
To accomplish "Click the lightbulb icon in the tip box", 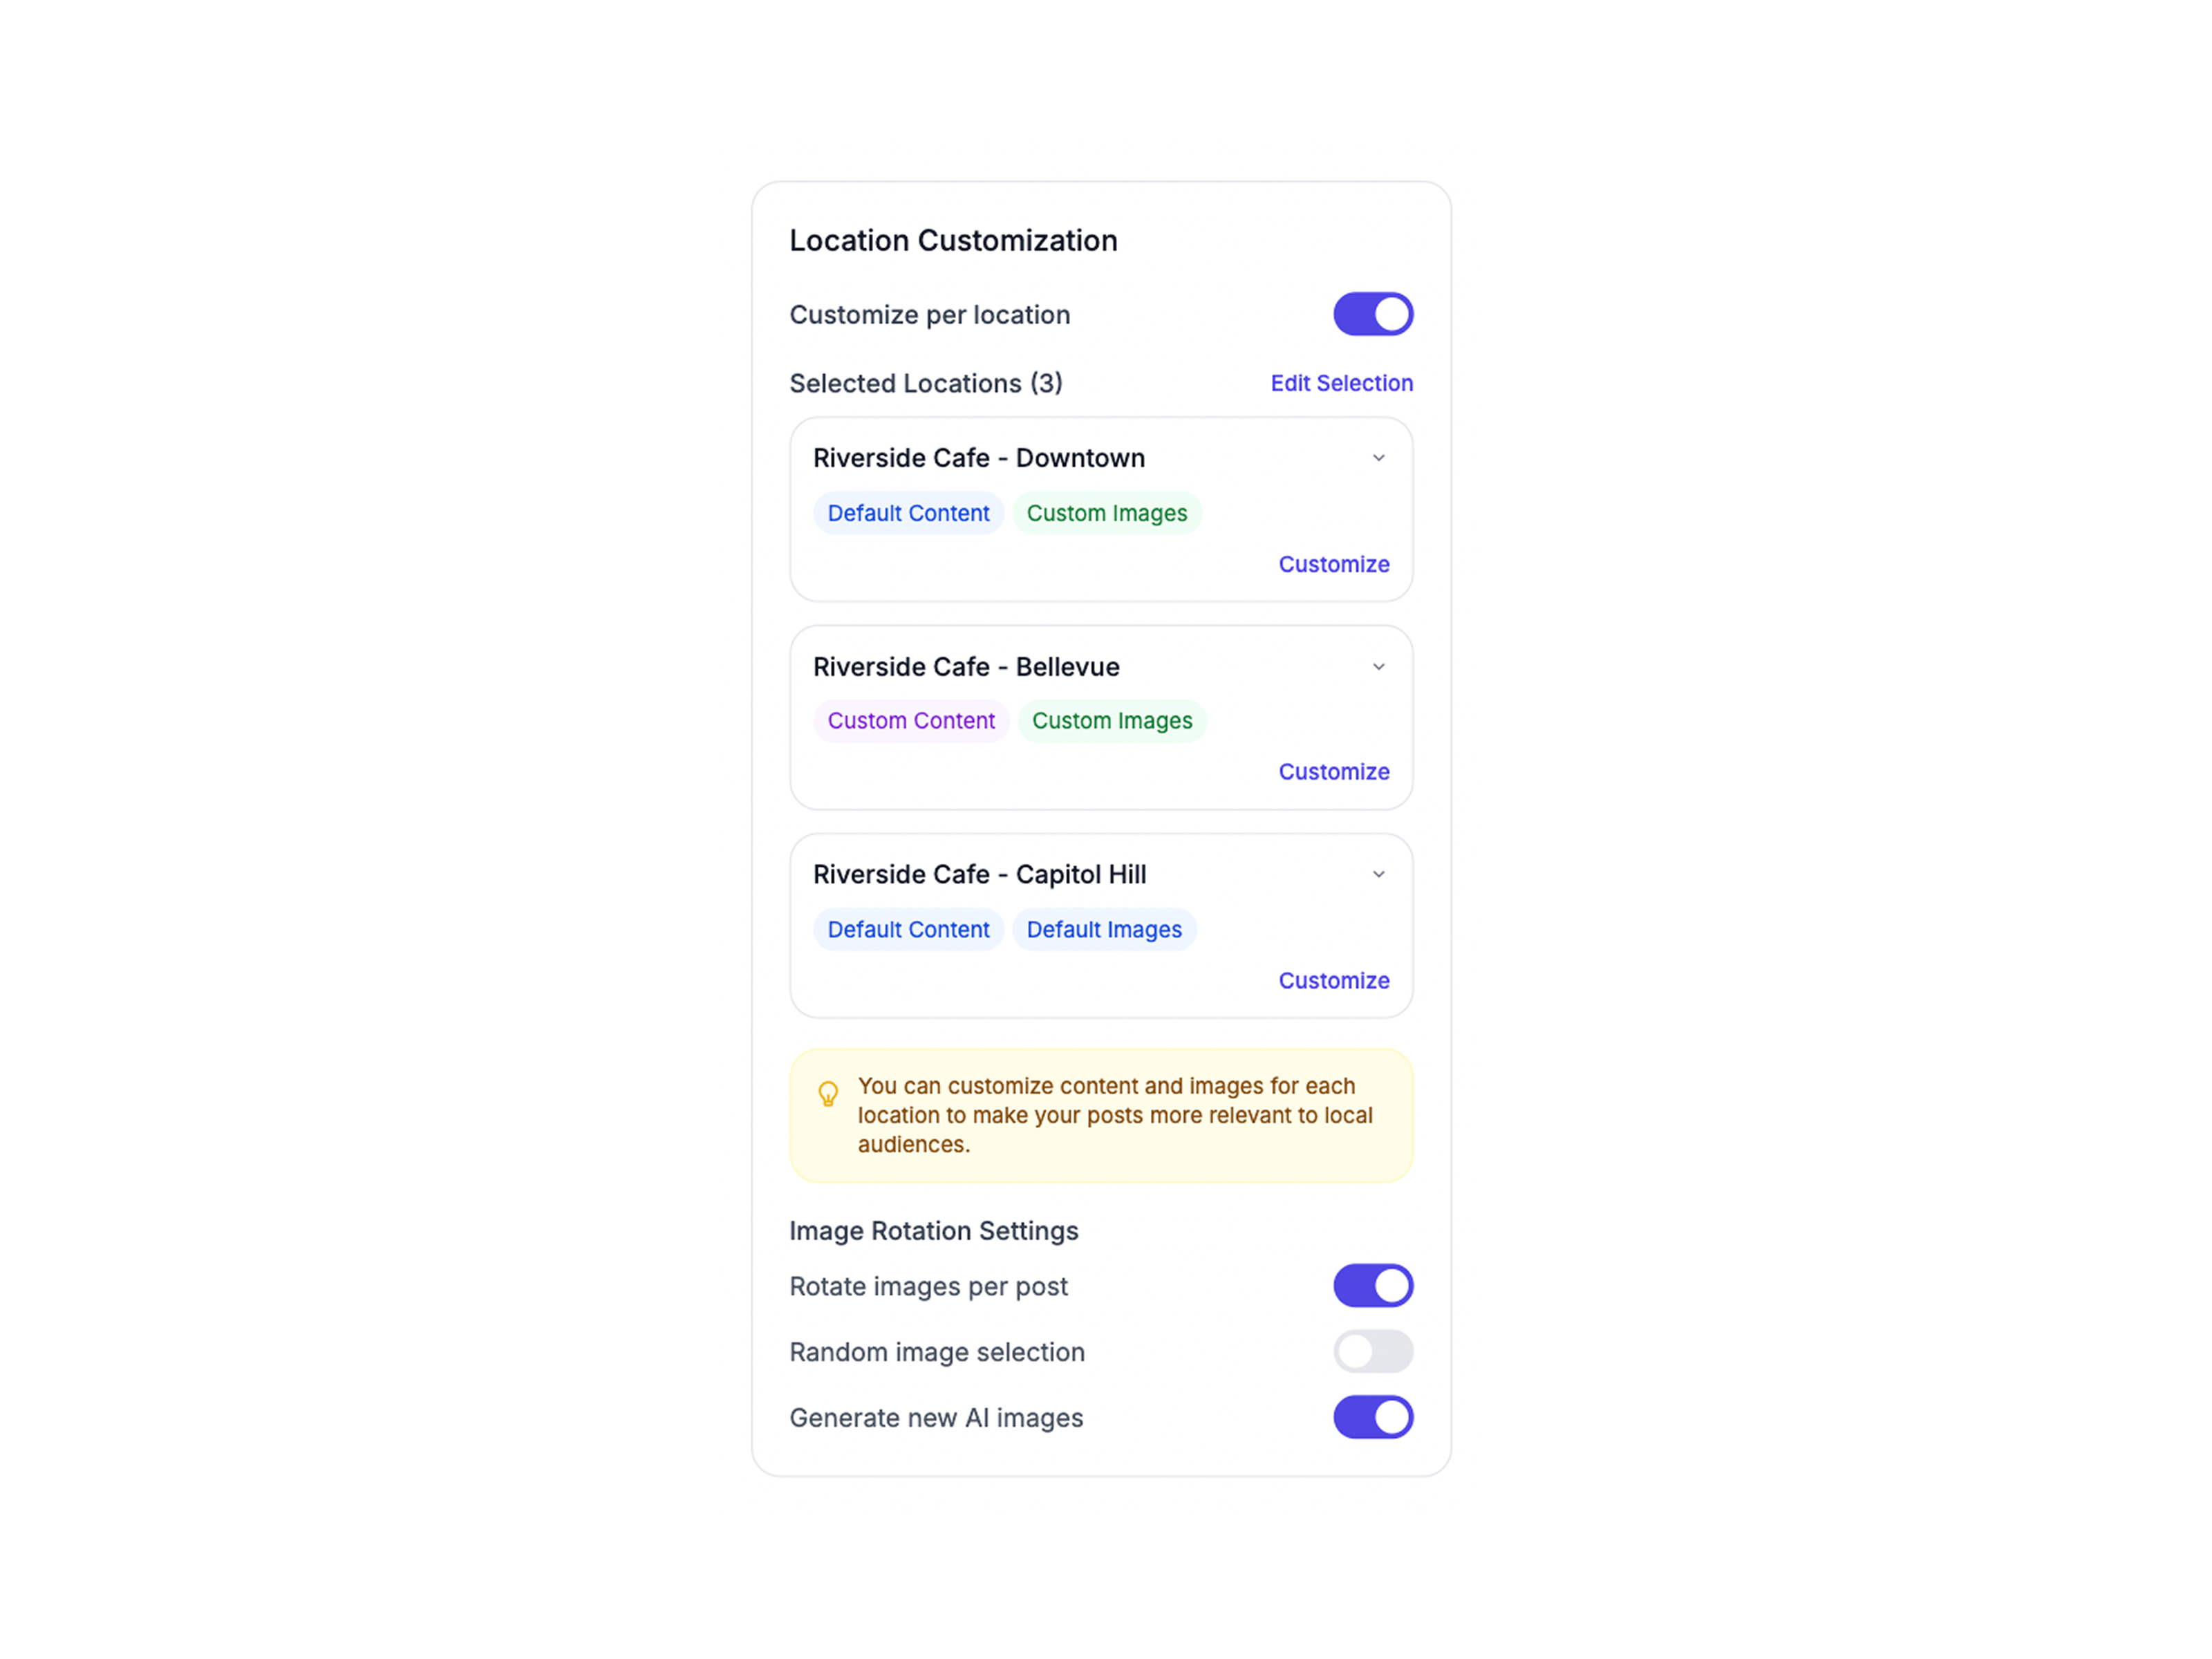I will (x=828, y=1094).
